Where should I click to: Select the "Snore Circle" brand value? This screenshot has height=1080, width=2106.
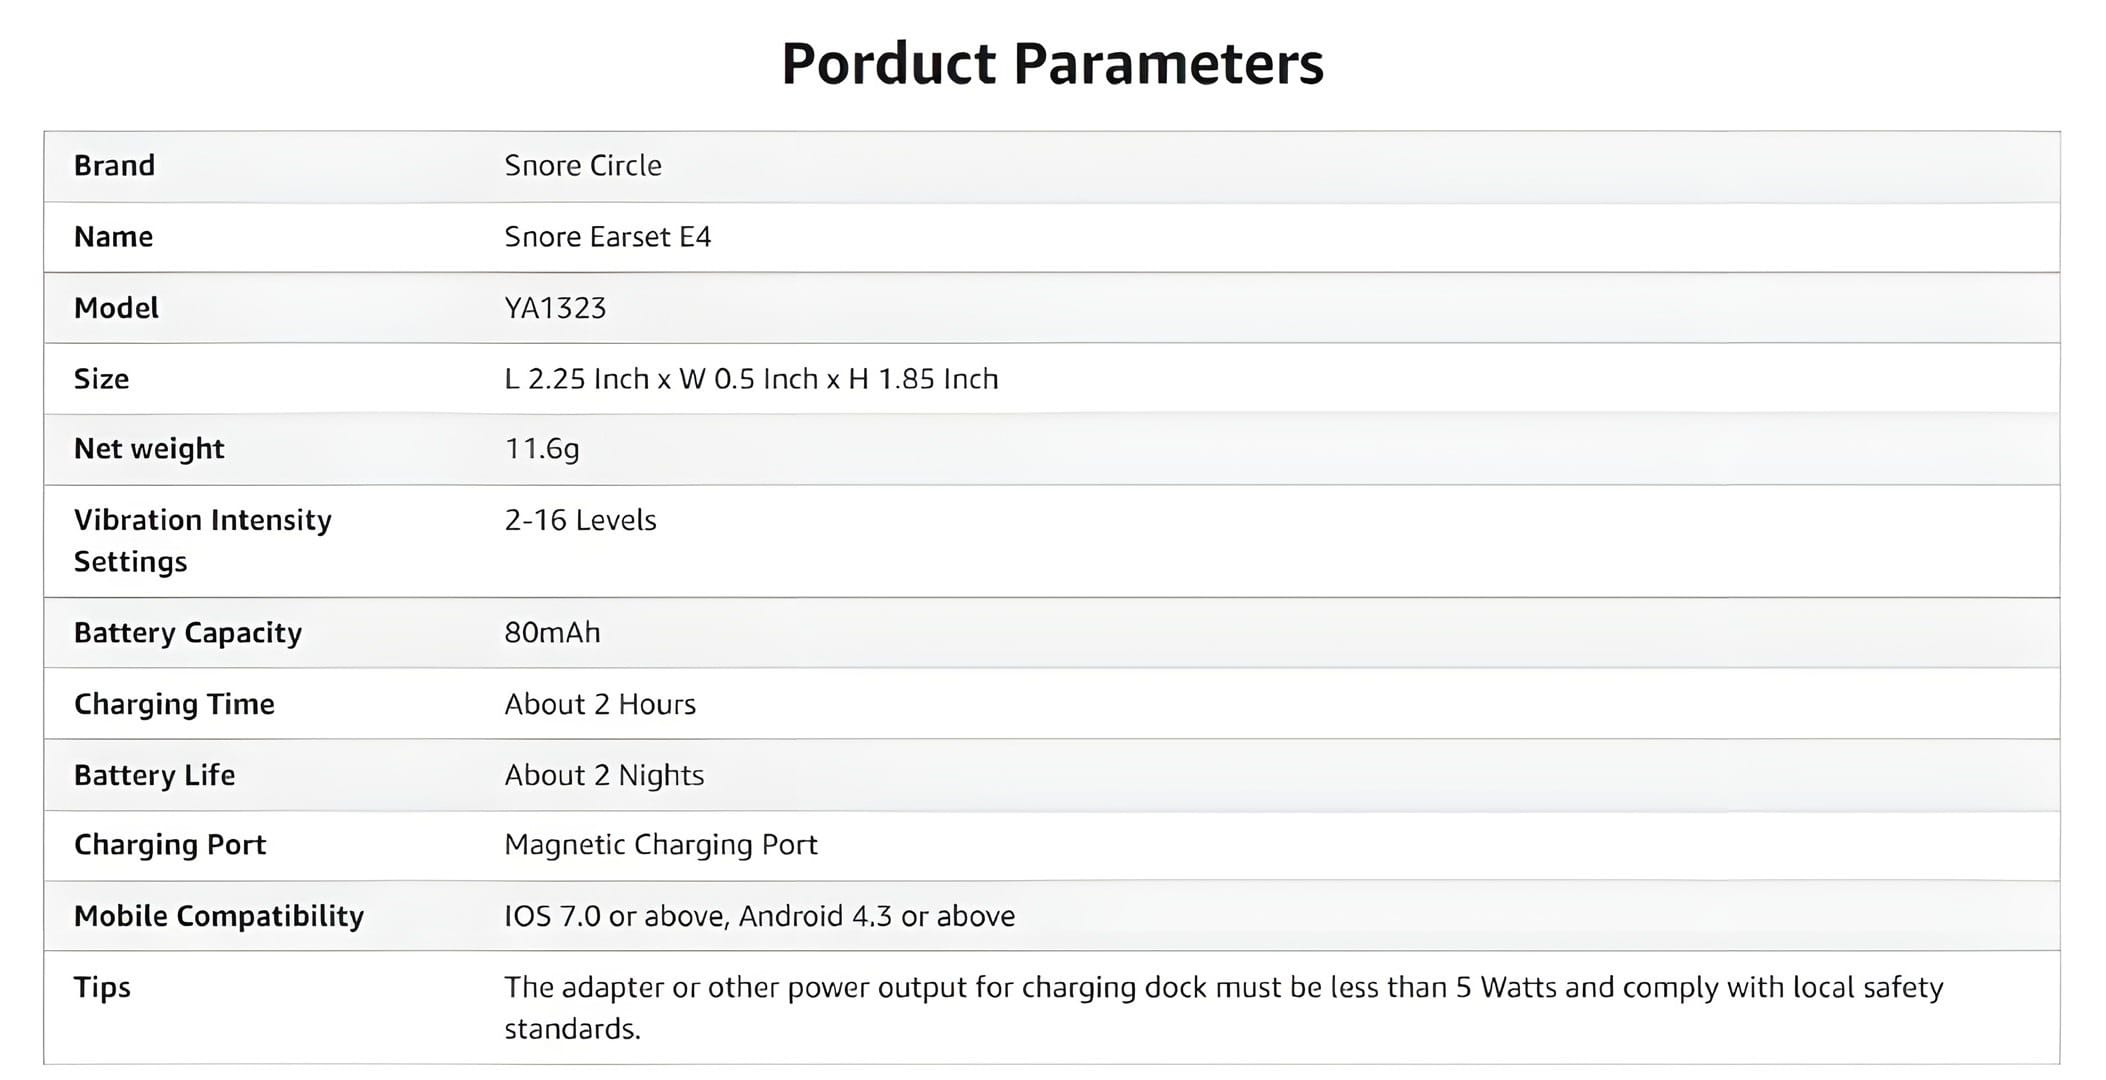point(582,166)
